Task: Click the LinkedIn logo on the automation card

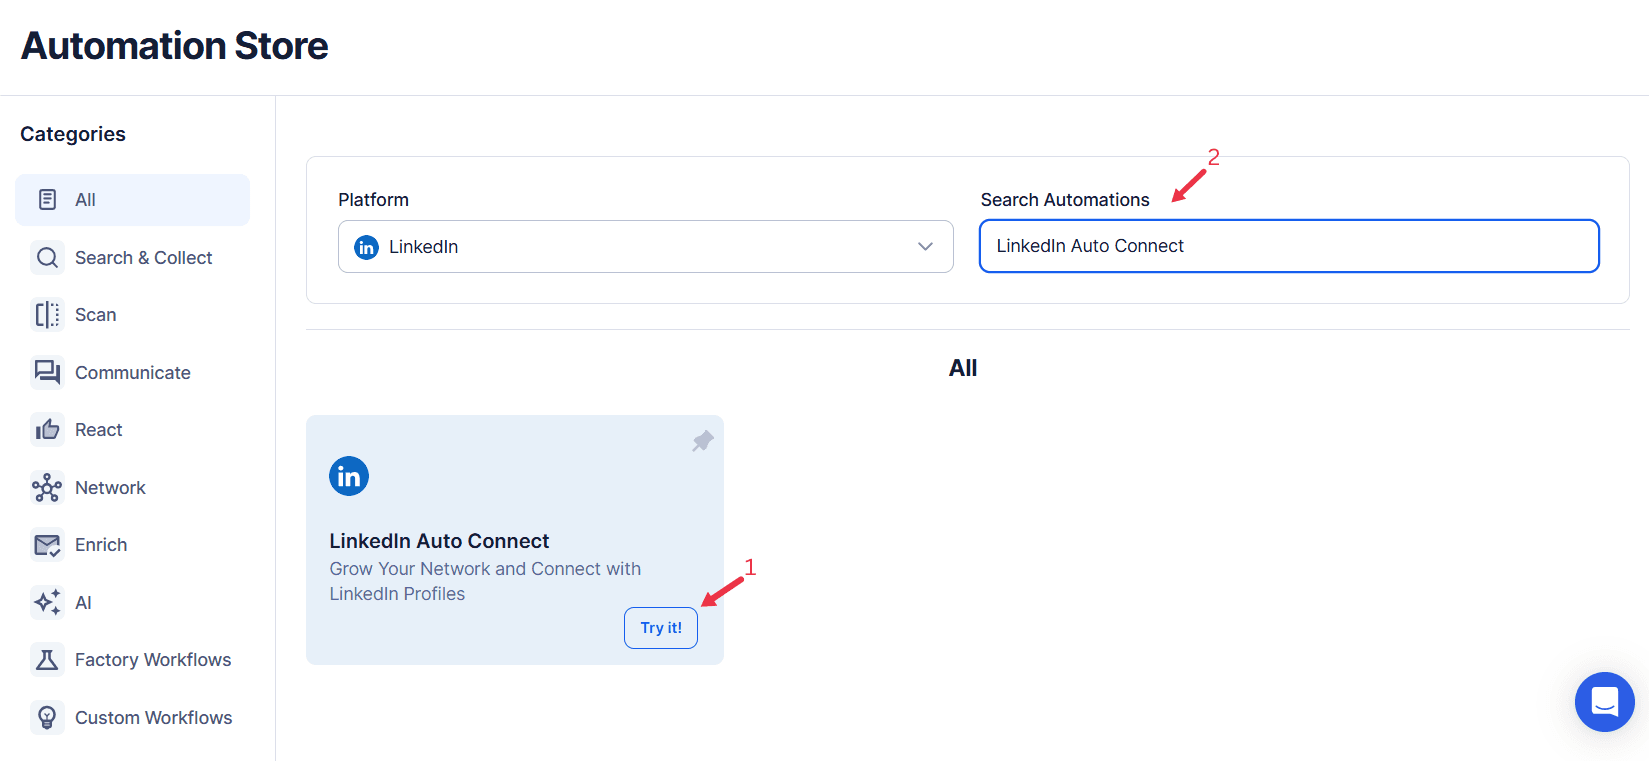Action: 348,475
